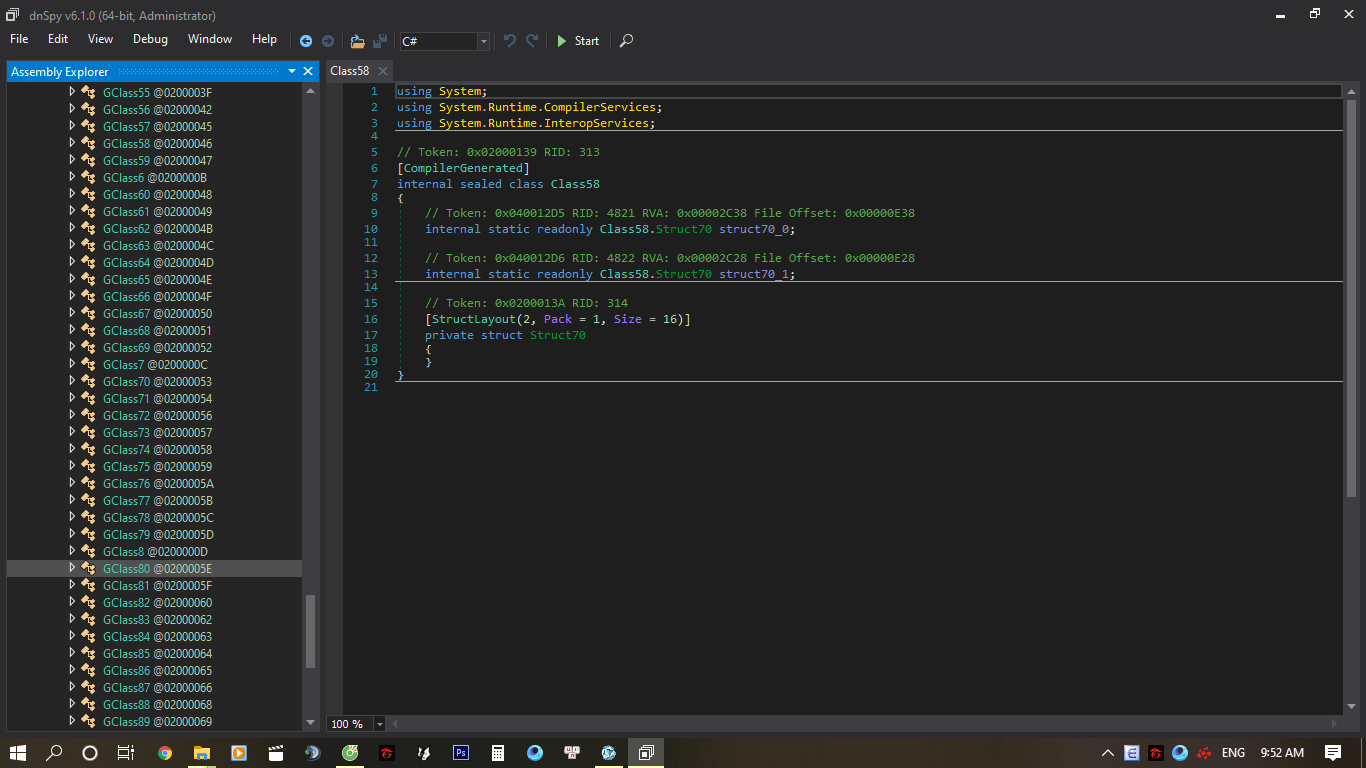Open Task View on the taskbar
Viewport: 1366px width, 768px height.
pyautogui.click(x=125, y=752)
